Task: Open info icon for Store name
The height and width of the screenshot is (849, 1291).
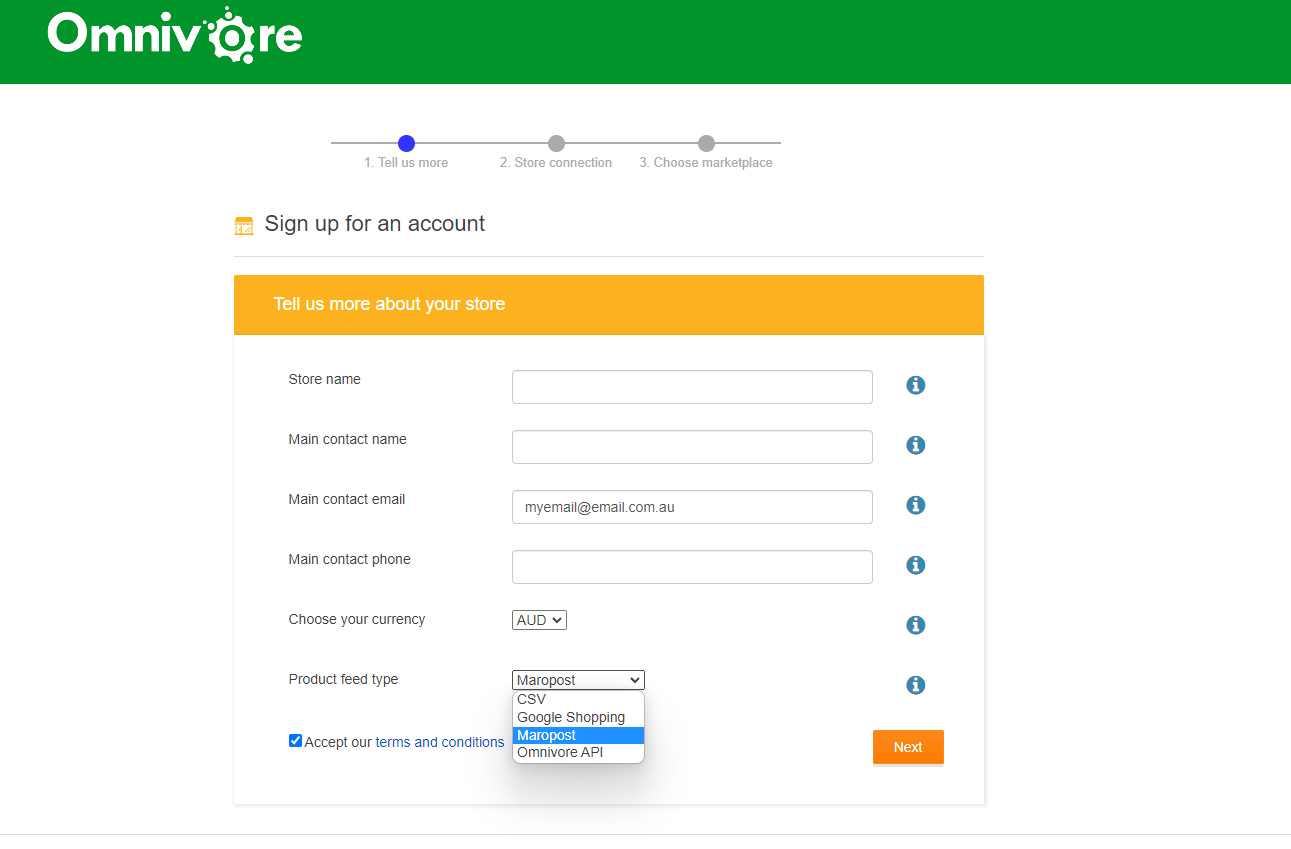Action: click(x=915, y=385)
